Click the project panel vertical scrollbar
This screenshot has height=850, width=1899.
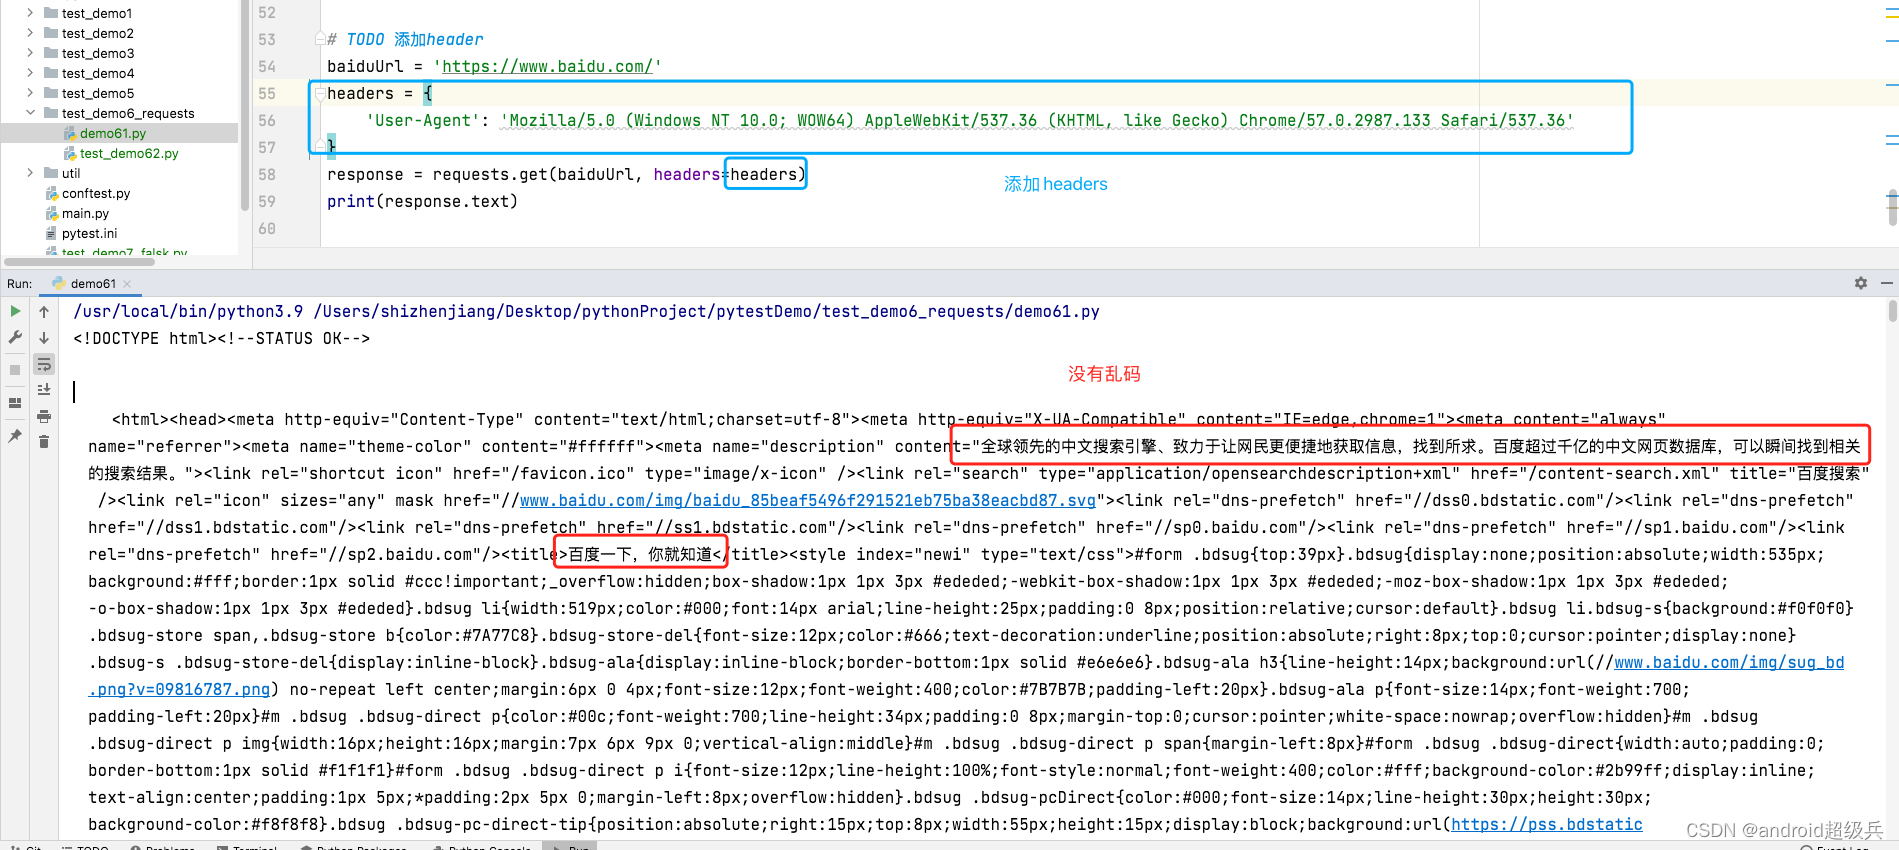(x=244, y=105)
